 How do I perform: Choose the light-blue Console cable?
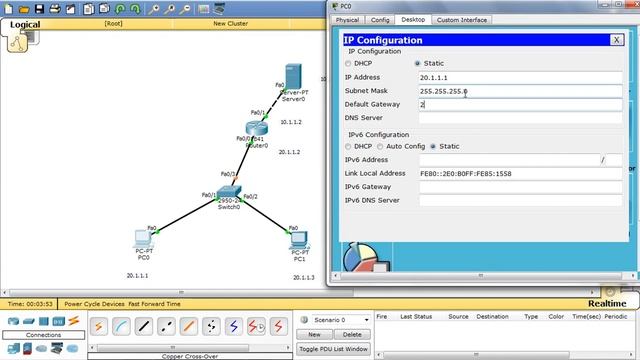(x=121, y=327)
